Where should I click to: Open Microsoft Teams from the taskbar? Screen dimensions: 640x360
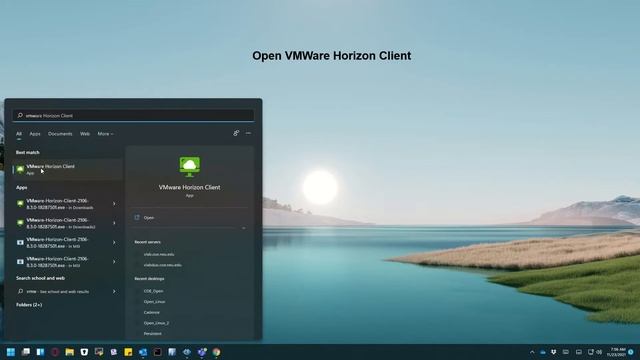[x=202, y=352]
